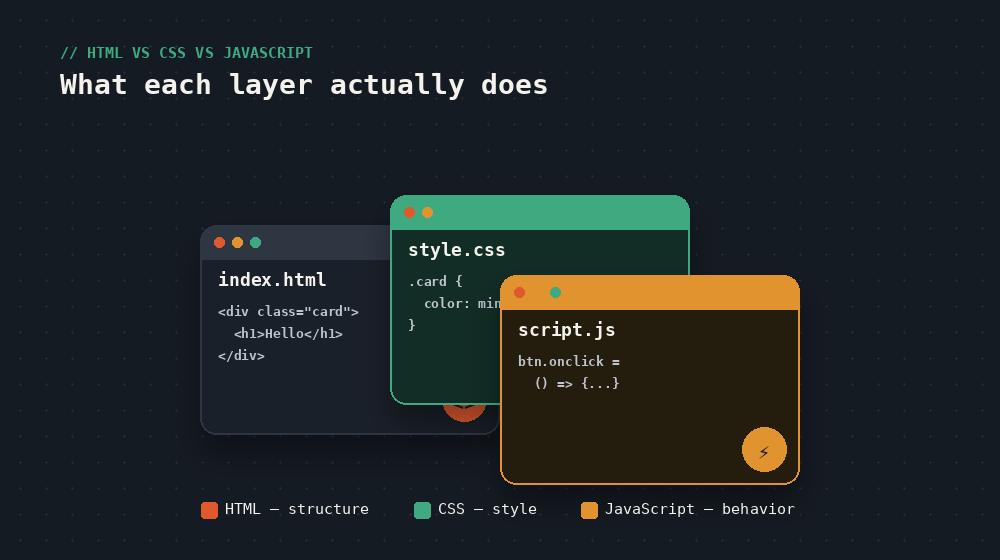This screenshot has width=1000, height=560.
Task: Click the 'What each layer actually does' heading
Action: coord(304,84)
